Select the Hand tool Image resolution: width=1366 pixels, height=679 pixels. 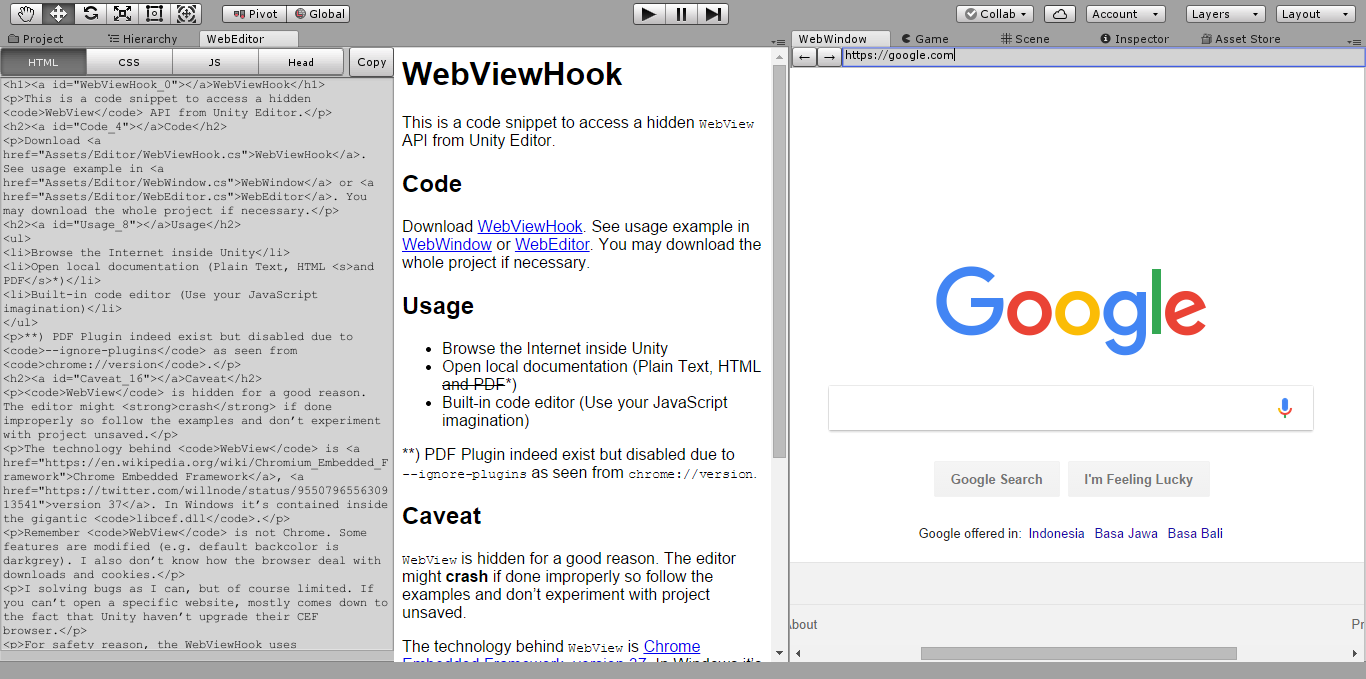[26, 13]
